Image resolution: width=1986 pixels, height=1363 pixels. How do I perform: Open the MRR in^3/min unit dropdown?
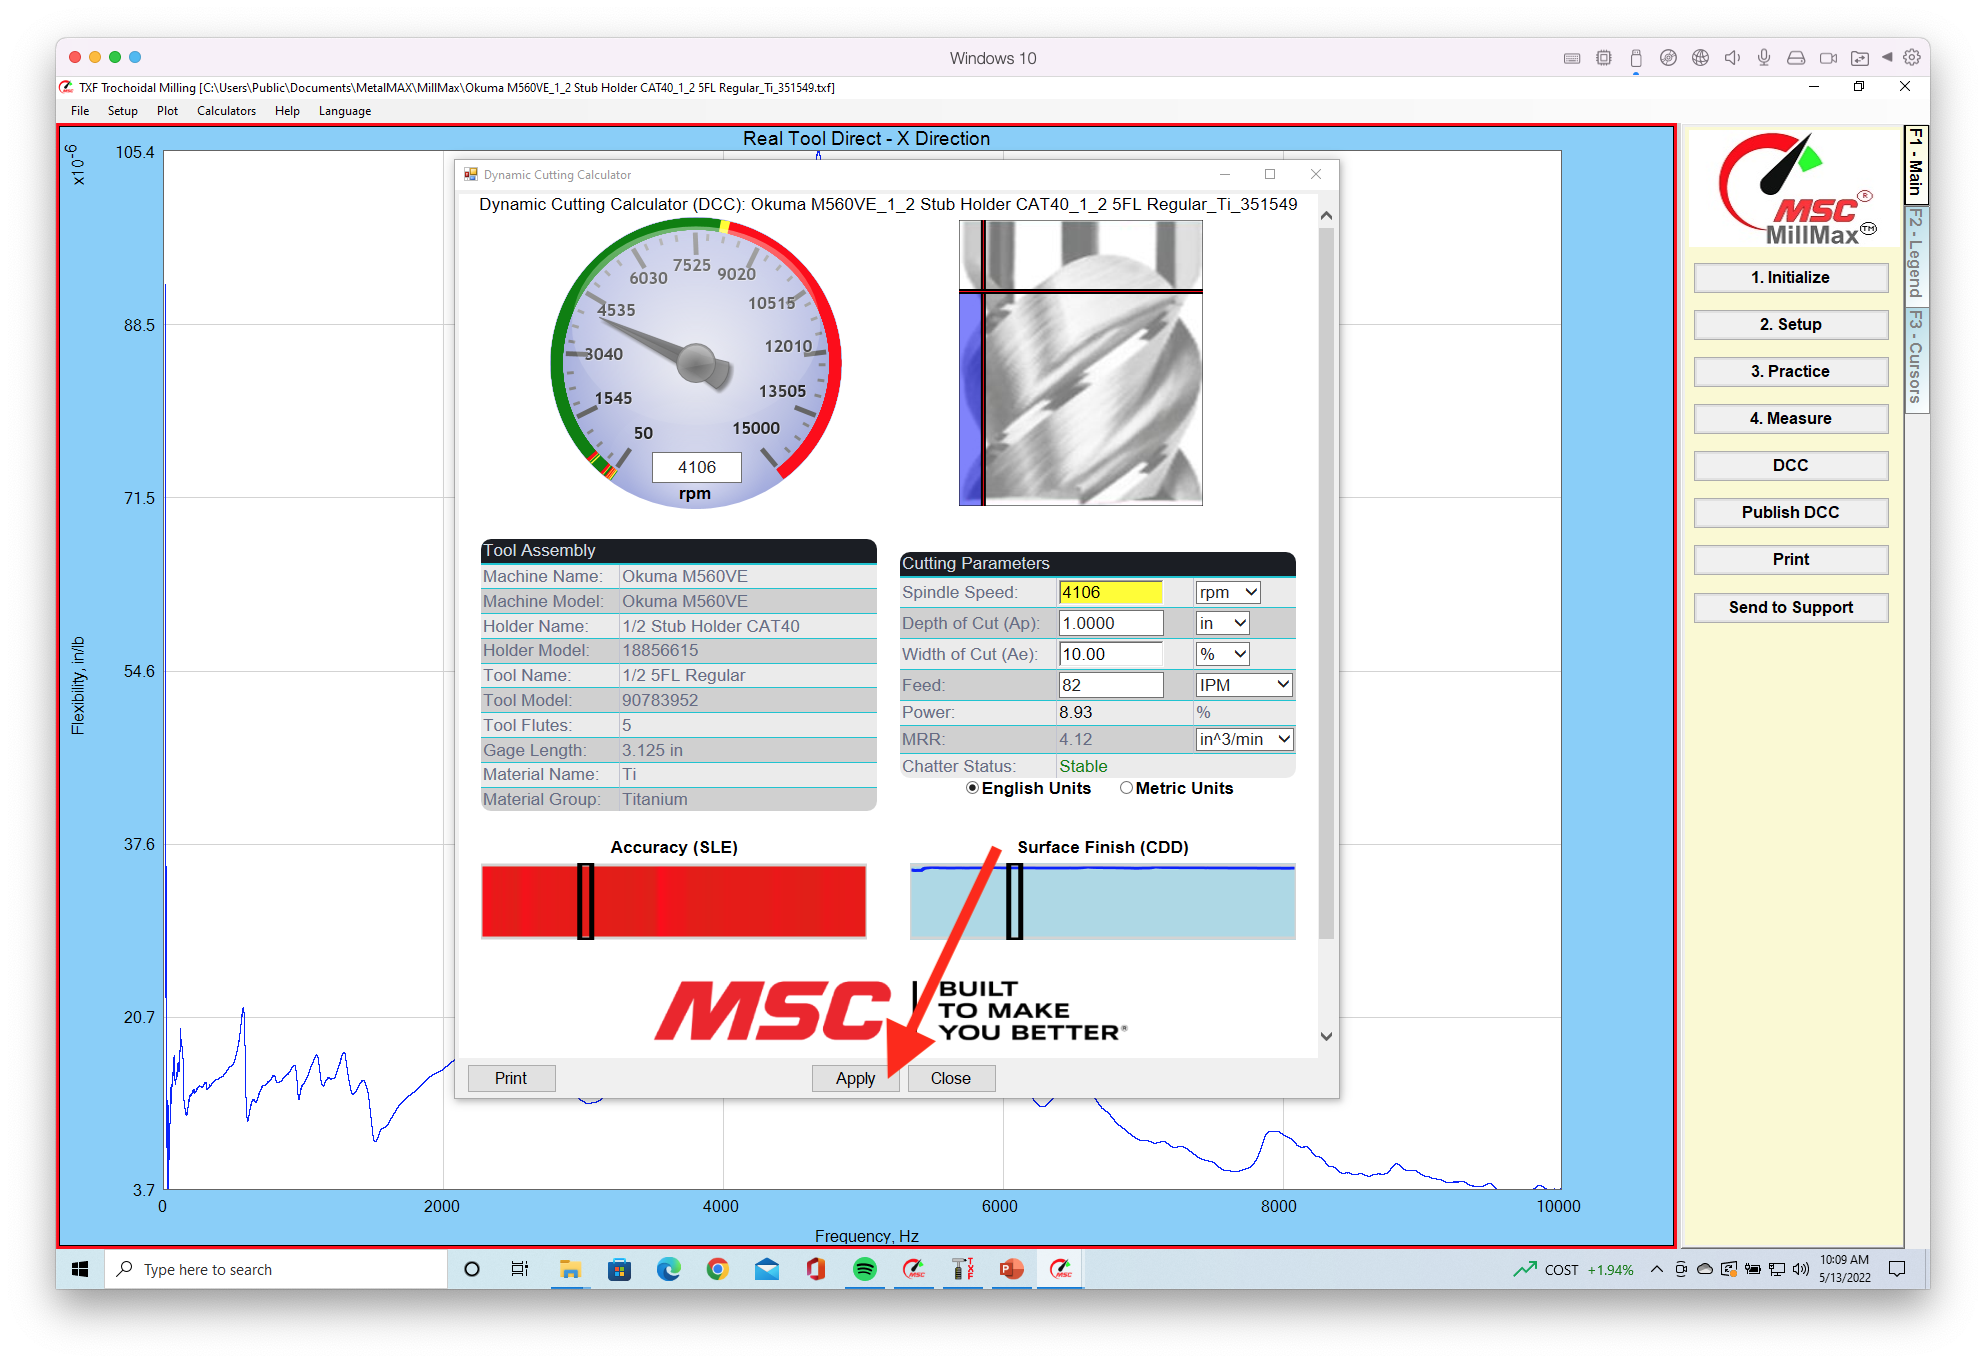click(1244, 739)
